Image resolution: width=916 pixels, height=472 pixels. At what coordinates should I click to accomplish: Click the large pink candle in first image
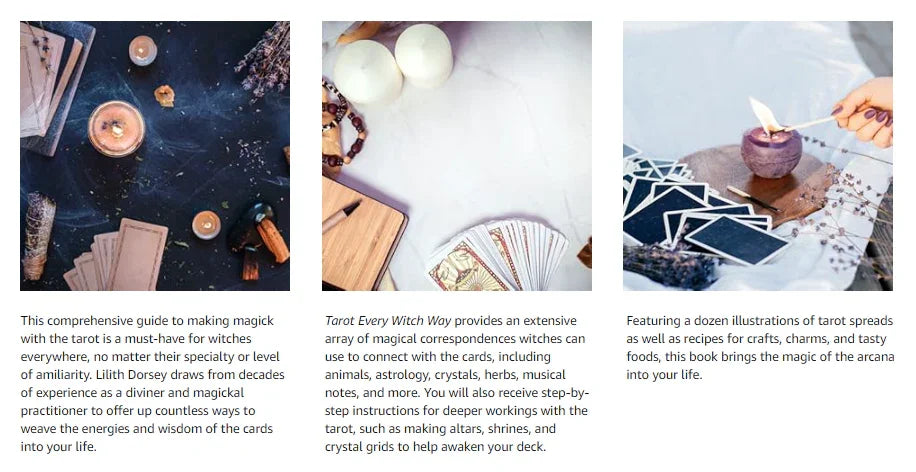coord(116,129)
